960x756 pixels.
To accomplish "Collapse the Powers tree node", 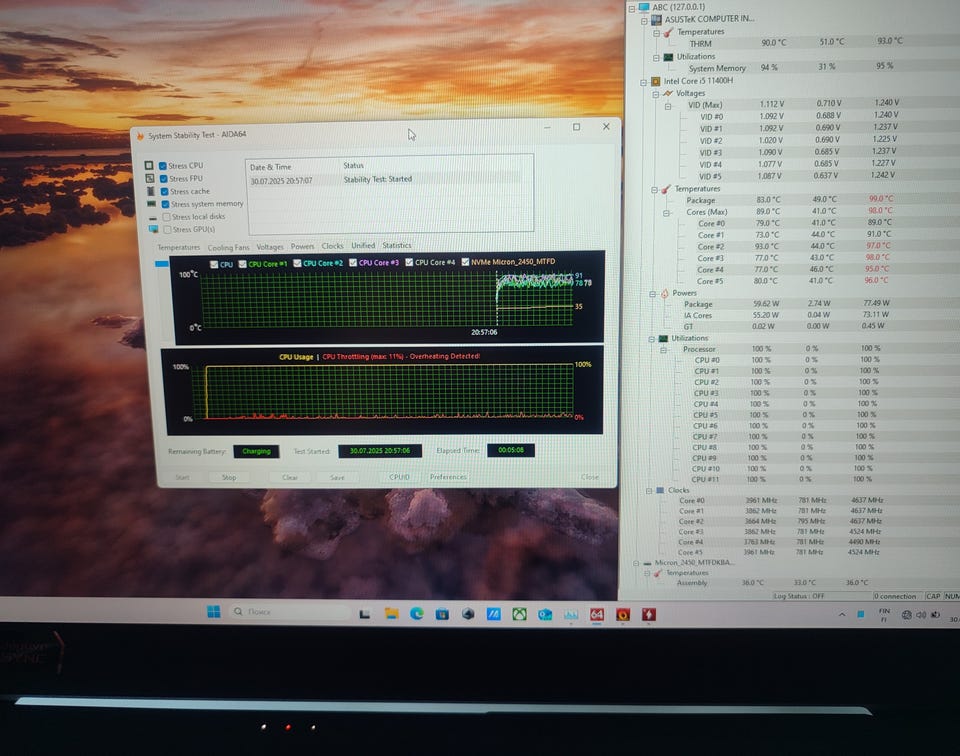I will tap(653, 294).
